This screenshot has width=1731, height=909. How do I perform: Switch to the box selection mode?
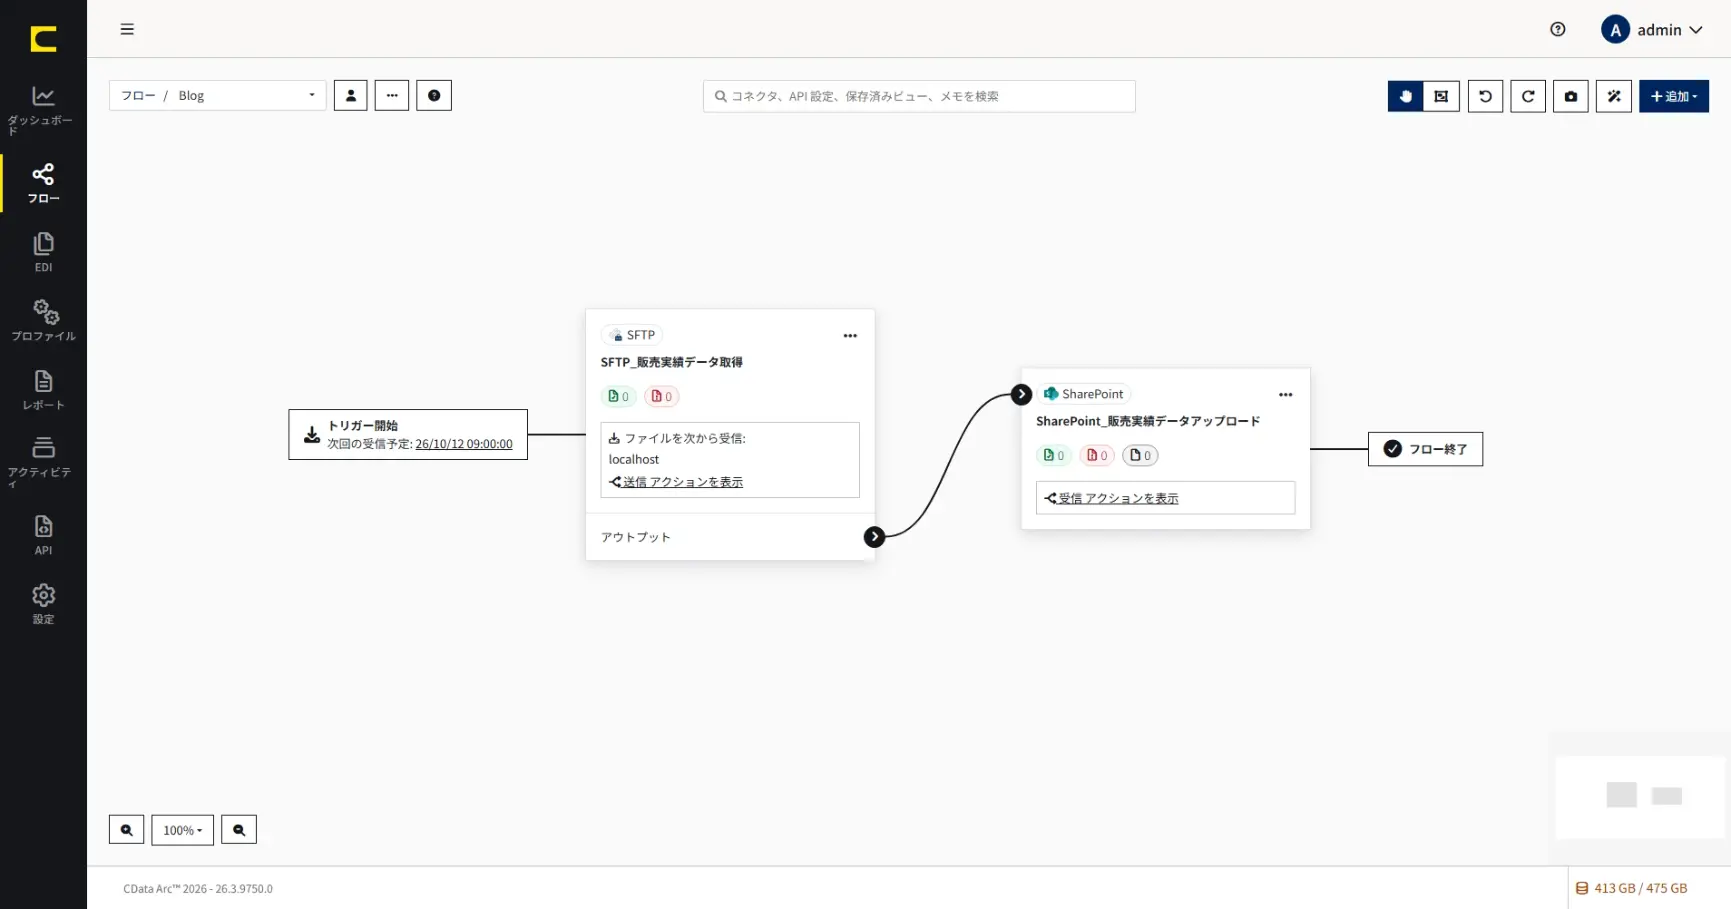[1441, 96]
